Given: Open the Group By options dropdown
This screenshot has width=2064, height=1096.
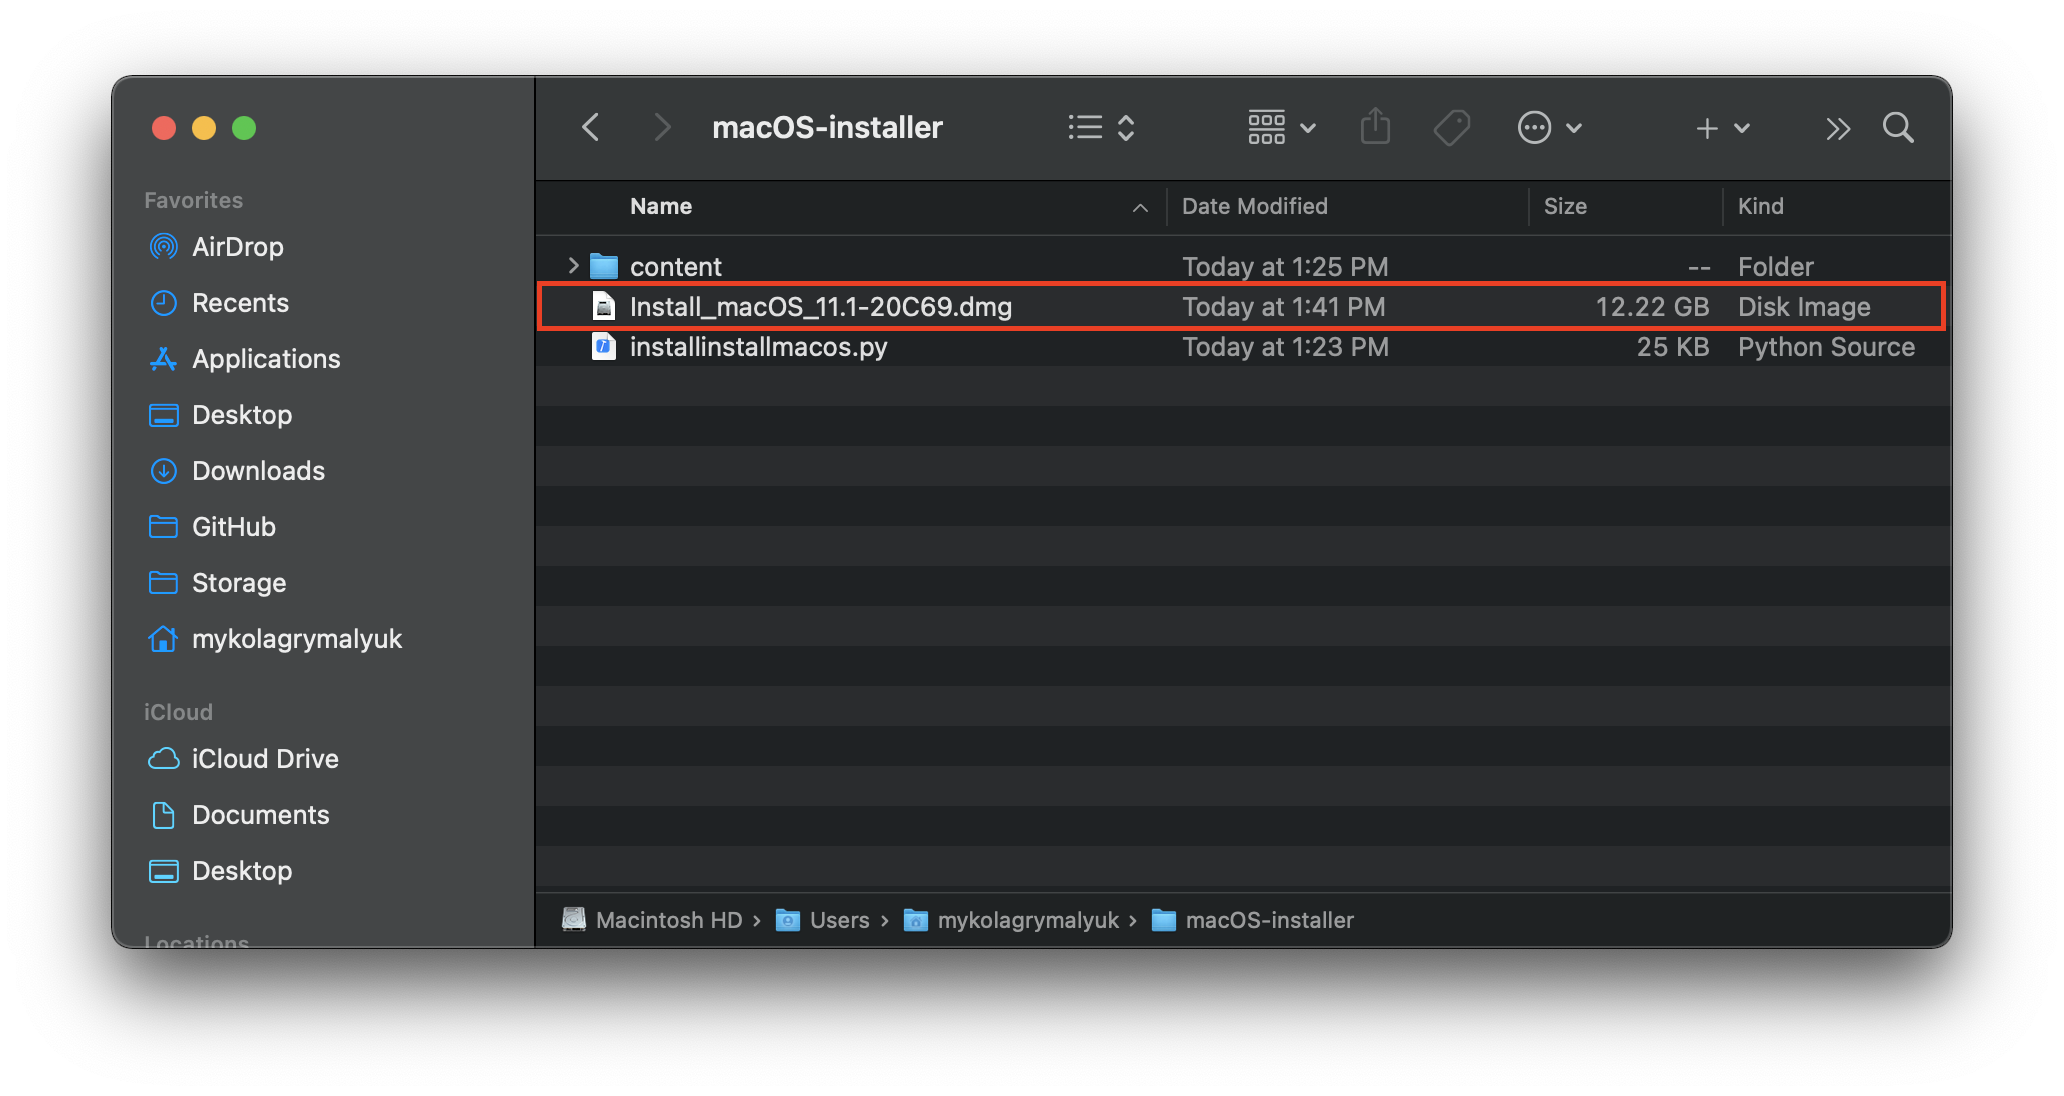Looking at the screenshot, I should tap(1281, 127).
